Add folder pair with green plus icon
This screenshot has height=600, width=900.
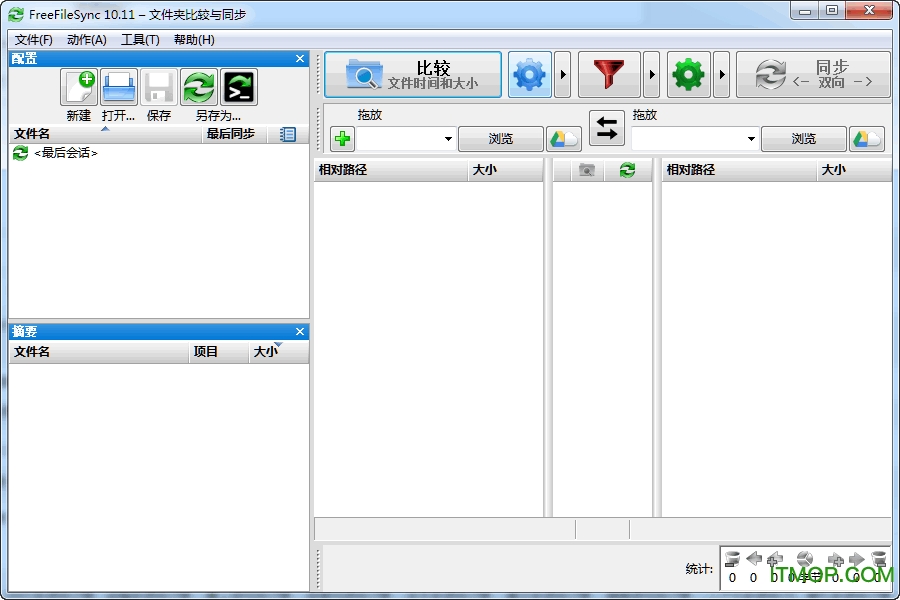[343, 139]
